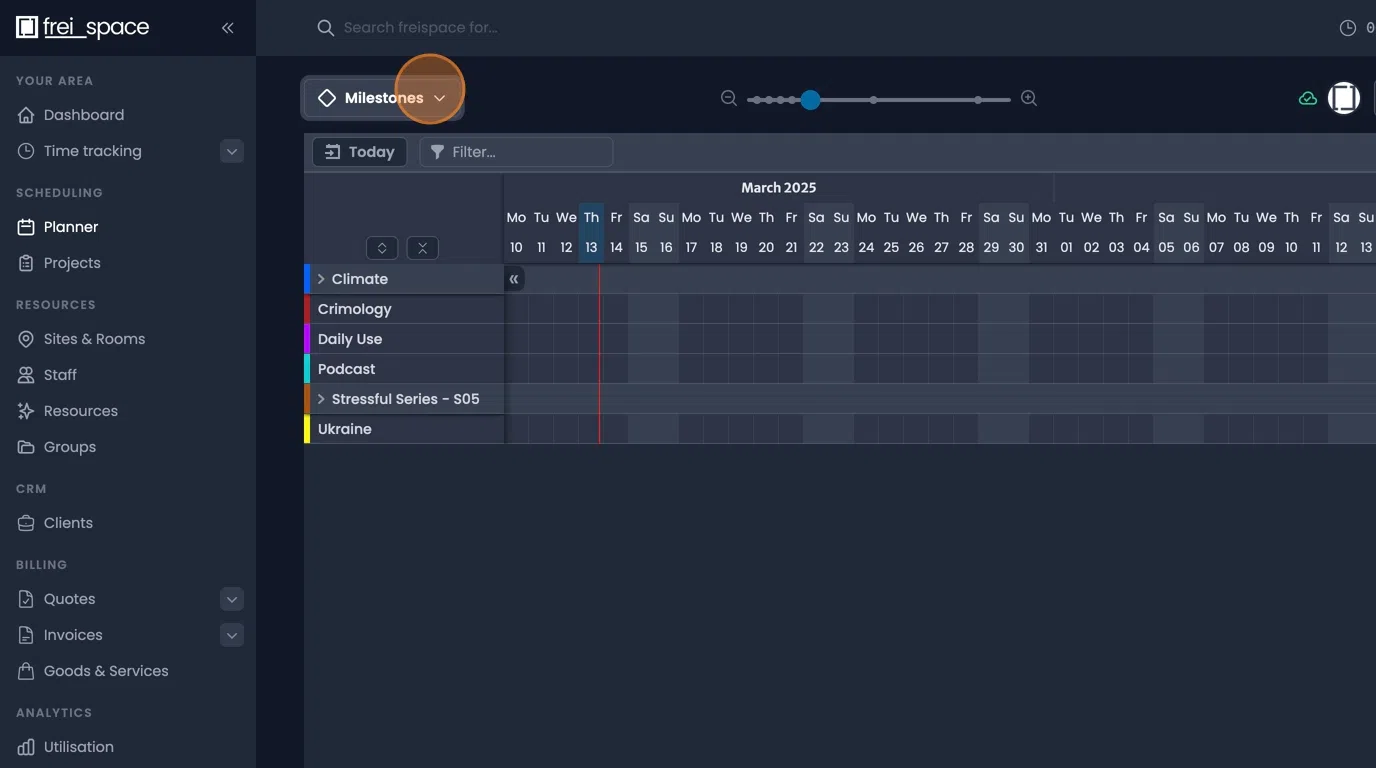Collapse the row labels panel via the « button
Viewport: 1376px width, 768px height.
[x=513, y=278]
